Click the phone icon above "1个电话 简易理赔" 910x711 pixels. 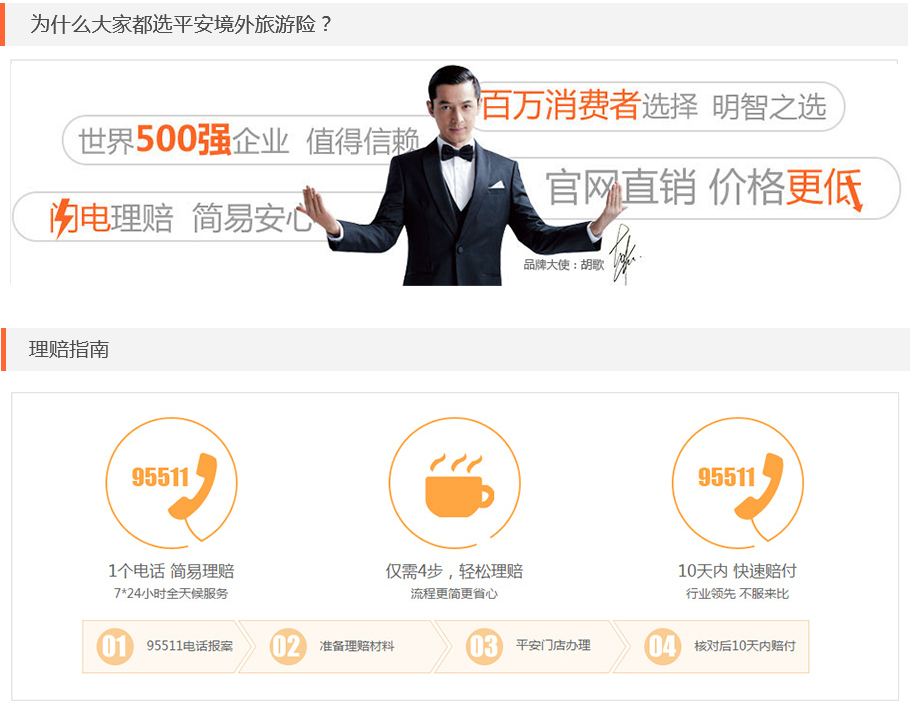tap(171, 483)
